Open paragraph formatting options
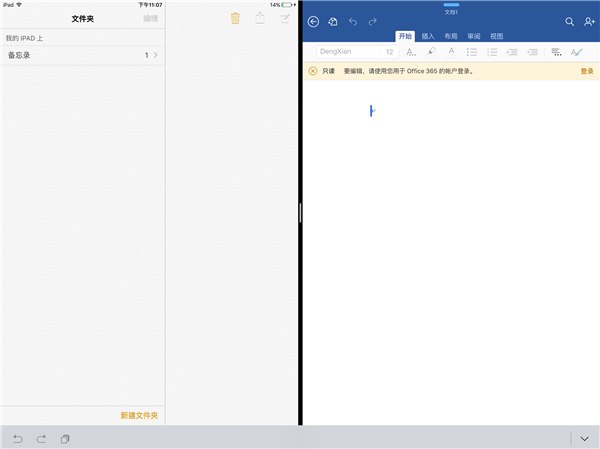This screenshot has width=600, height=449. tap(556, 52)
